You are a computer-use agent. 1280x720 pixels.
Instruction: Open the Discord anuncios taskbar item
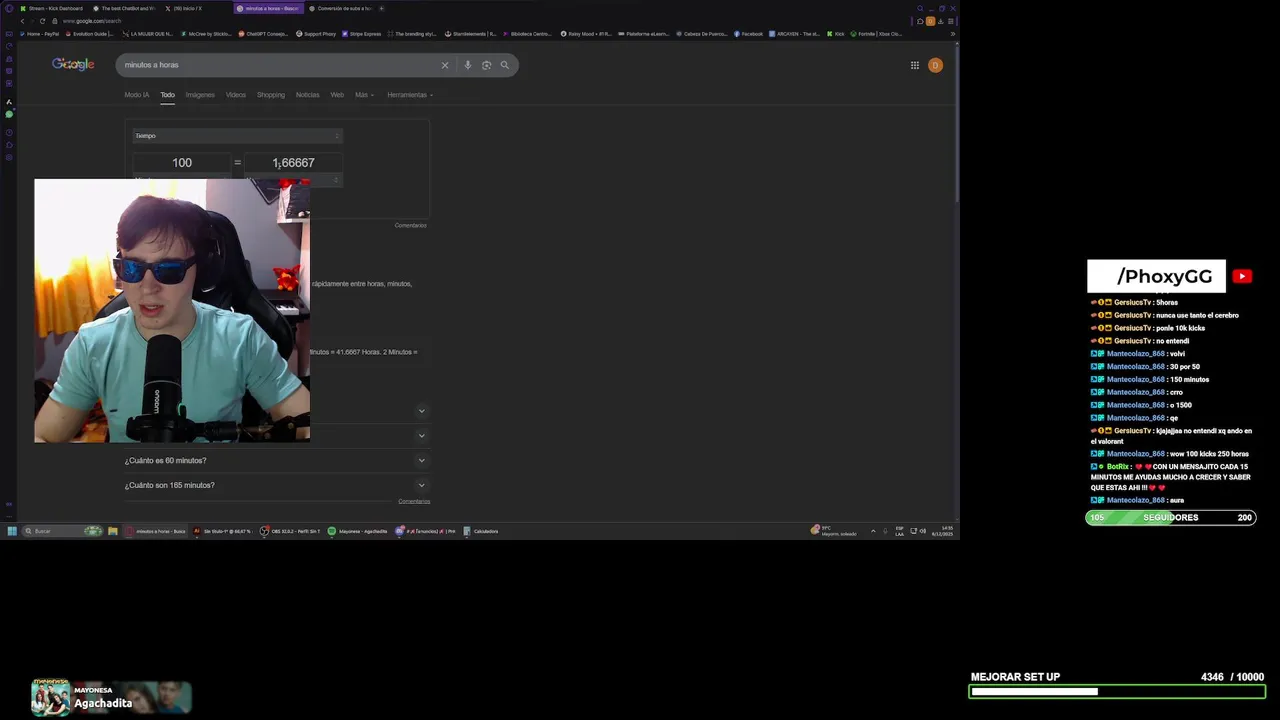(425, 531)
